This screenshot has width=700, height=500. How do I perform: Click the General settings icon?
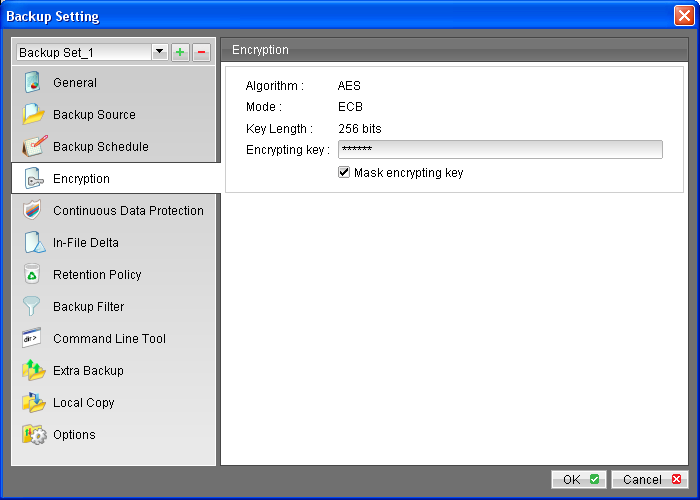click(33, 83)
